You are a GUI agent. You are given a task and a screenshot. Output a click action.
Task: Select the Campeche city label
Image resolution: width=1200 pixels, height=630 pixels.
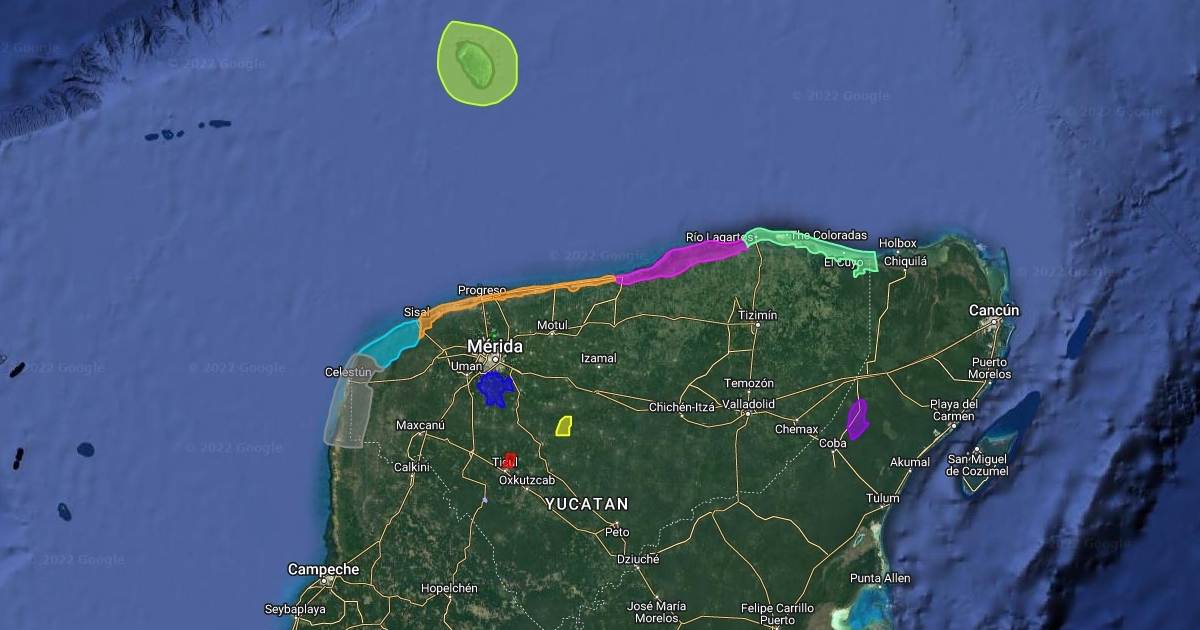(323, 569)
